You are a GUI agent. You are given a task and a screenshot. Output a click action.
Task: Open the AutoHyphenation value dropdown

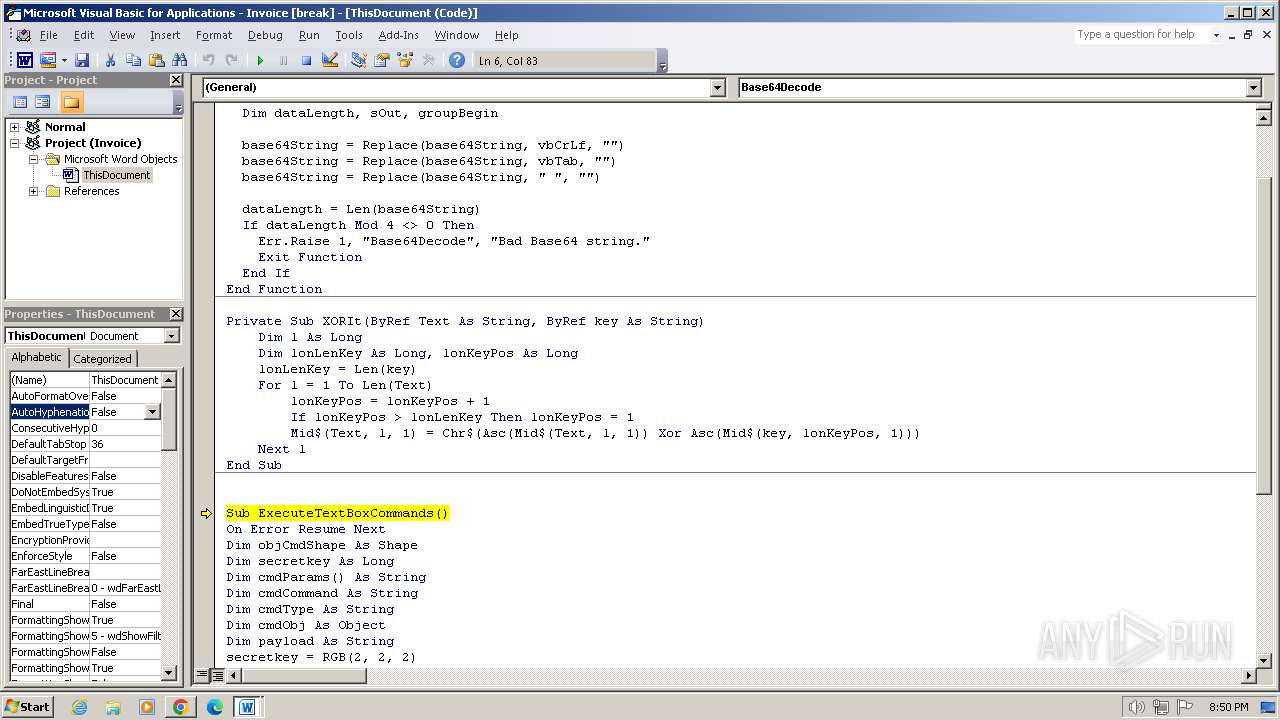click(152, 412)
